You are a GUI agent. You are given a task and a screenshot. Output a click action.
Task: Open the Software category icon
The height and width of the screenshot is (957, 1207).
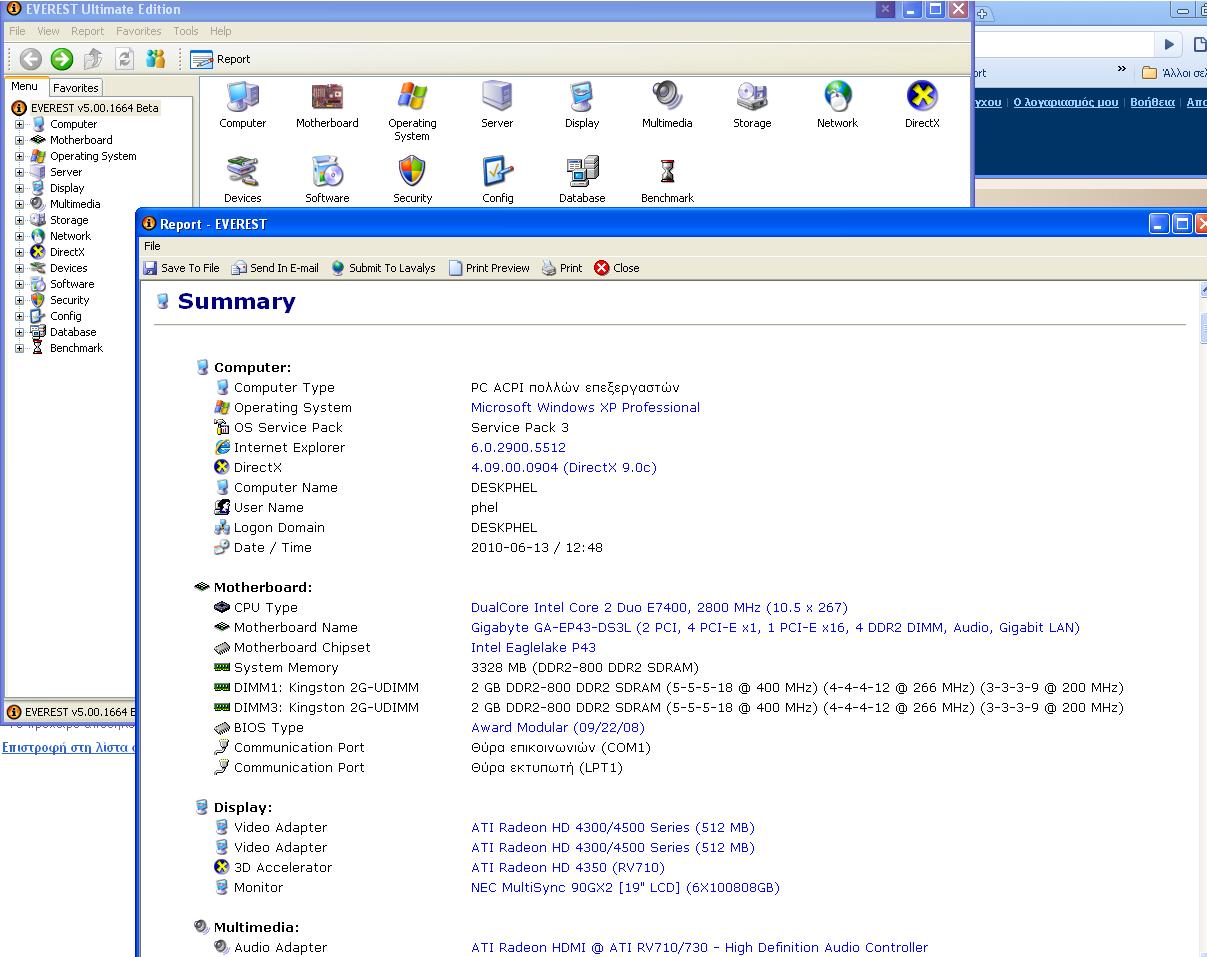tap(327, 172)
